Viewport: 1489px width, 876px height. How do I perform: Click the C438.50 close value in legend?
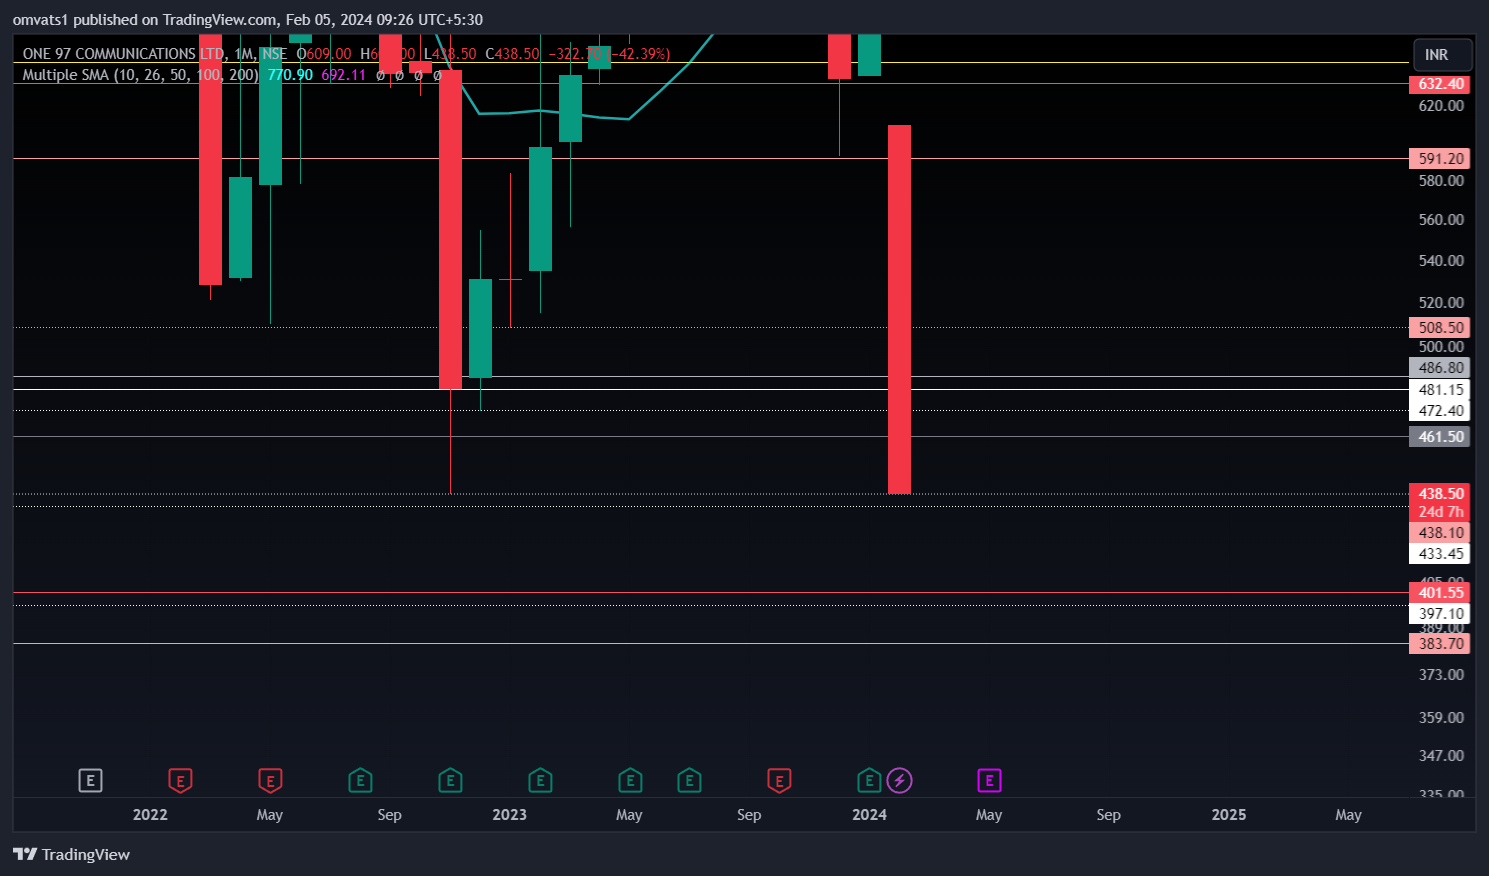pos(512,54)
